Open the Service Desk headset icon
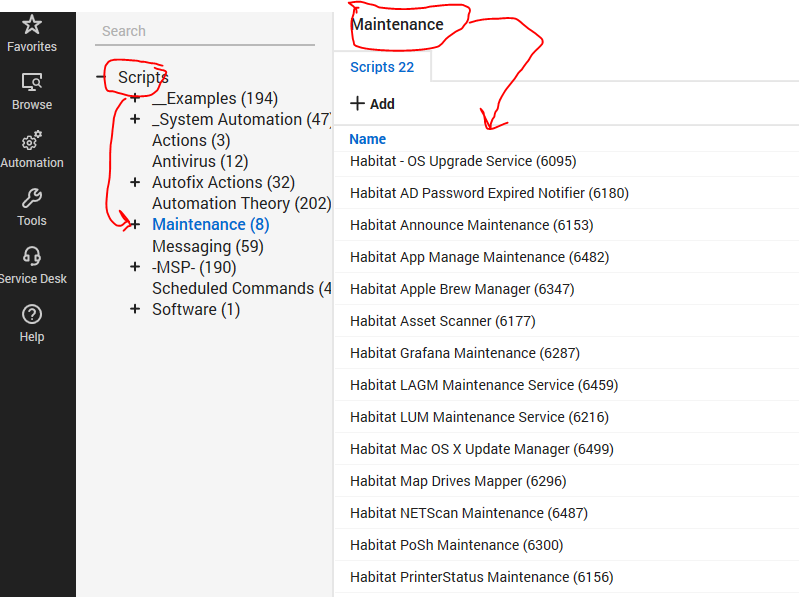799x597 pixels. pos(32,257)
